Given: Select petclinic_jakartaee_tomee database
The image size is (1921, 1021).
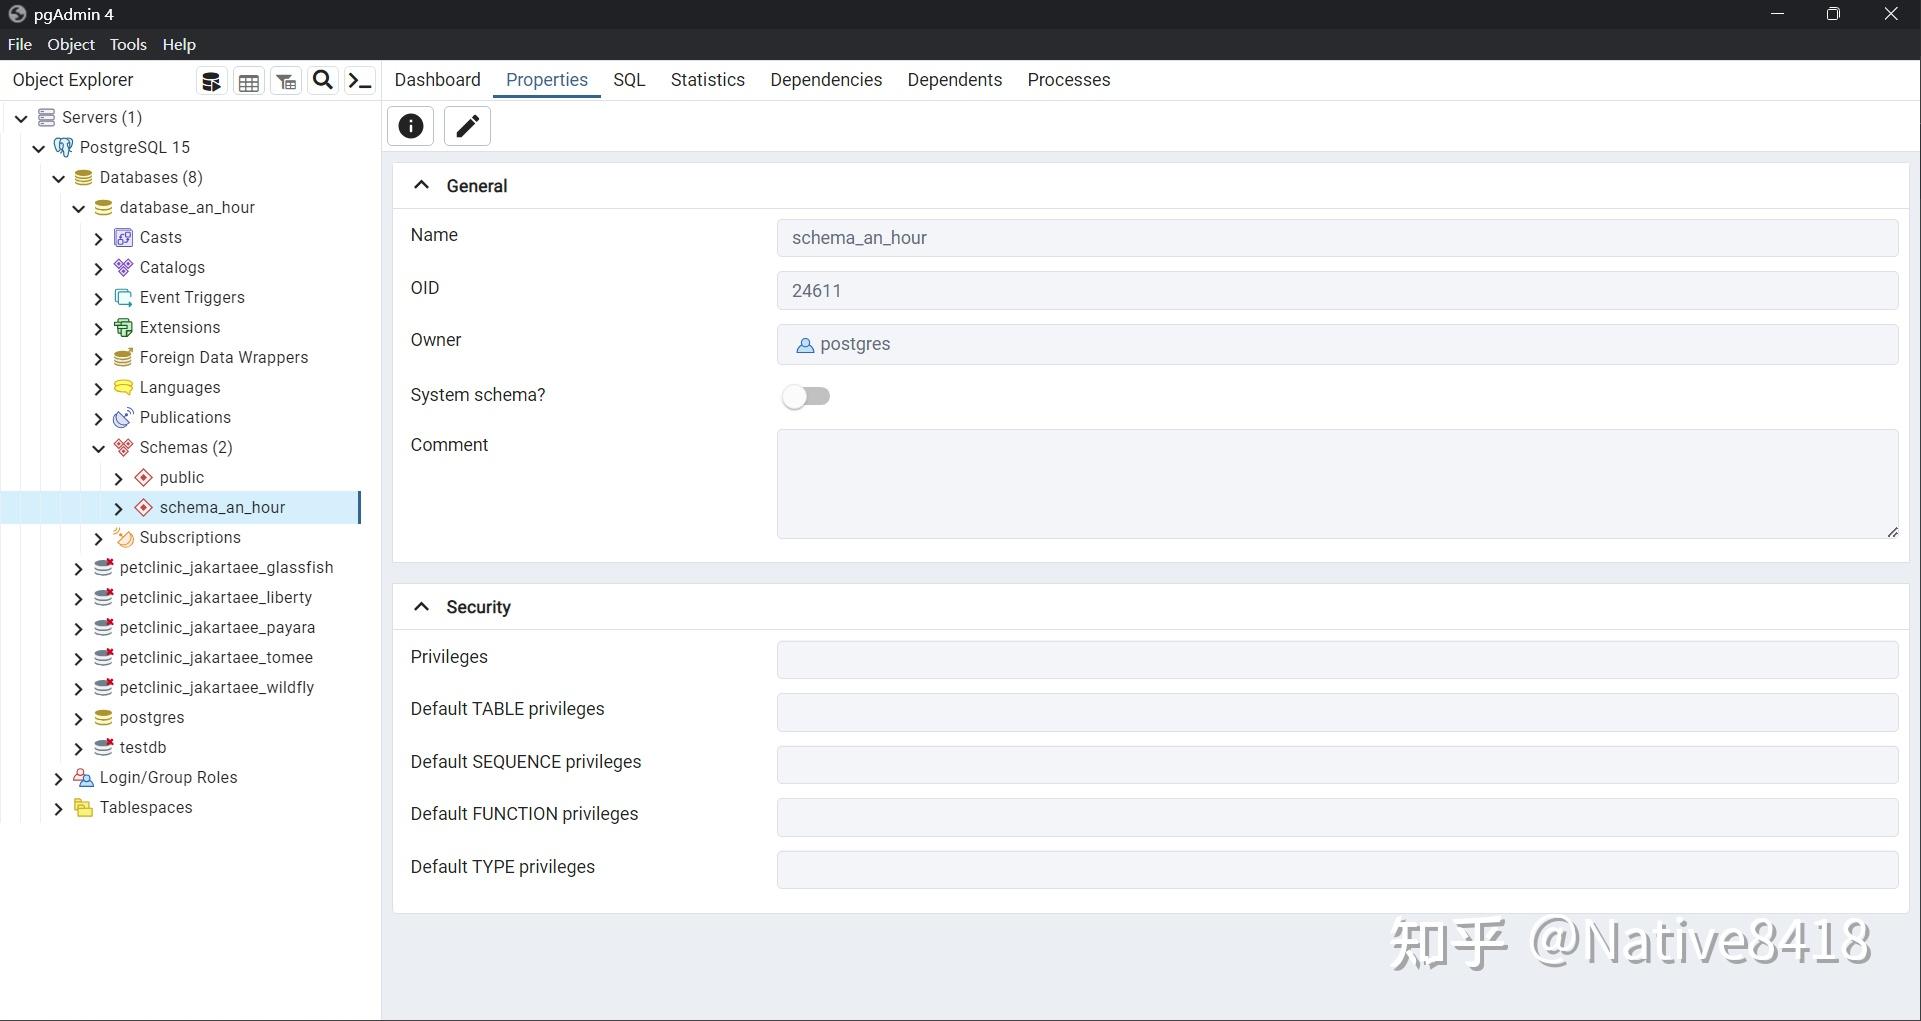Looking at the screenshot, I should [x=216, y=657].
